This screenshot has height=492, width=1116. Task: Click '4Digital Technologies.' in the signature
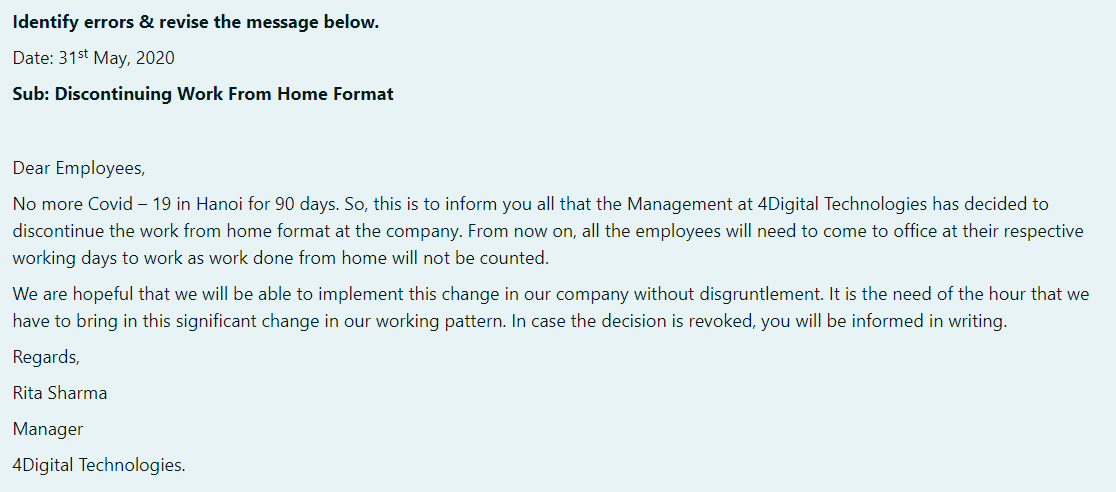pos(99,465)
